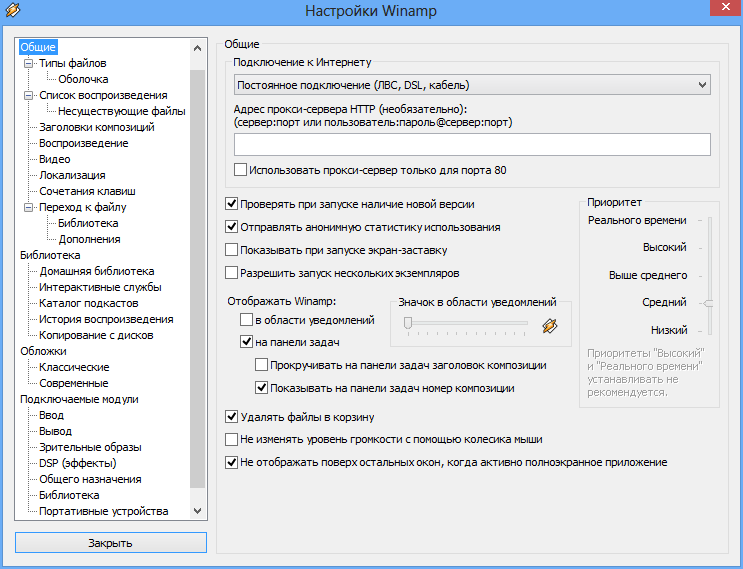Click the 'Закрыть' button
Image resolution: width=743 pixels, height=569 pixels.
coord(111,542)
